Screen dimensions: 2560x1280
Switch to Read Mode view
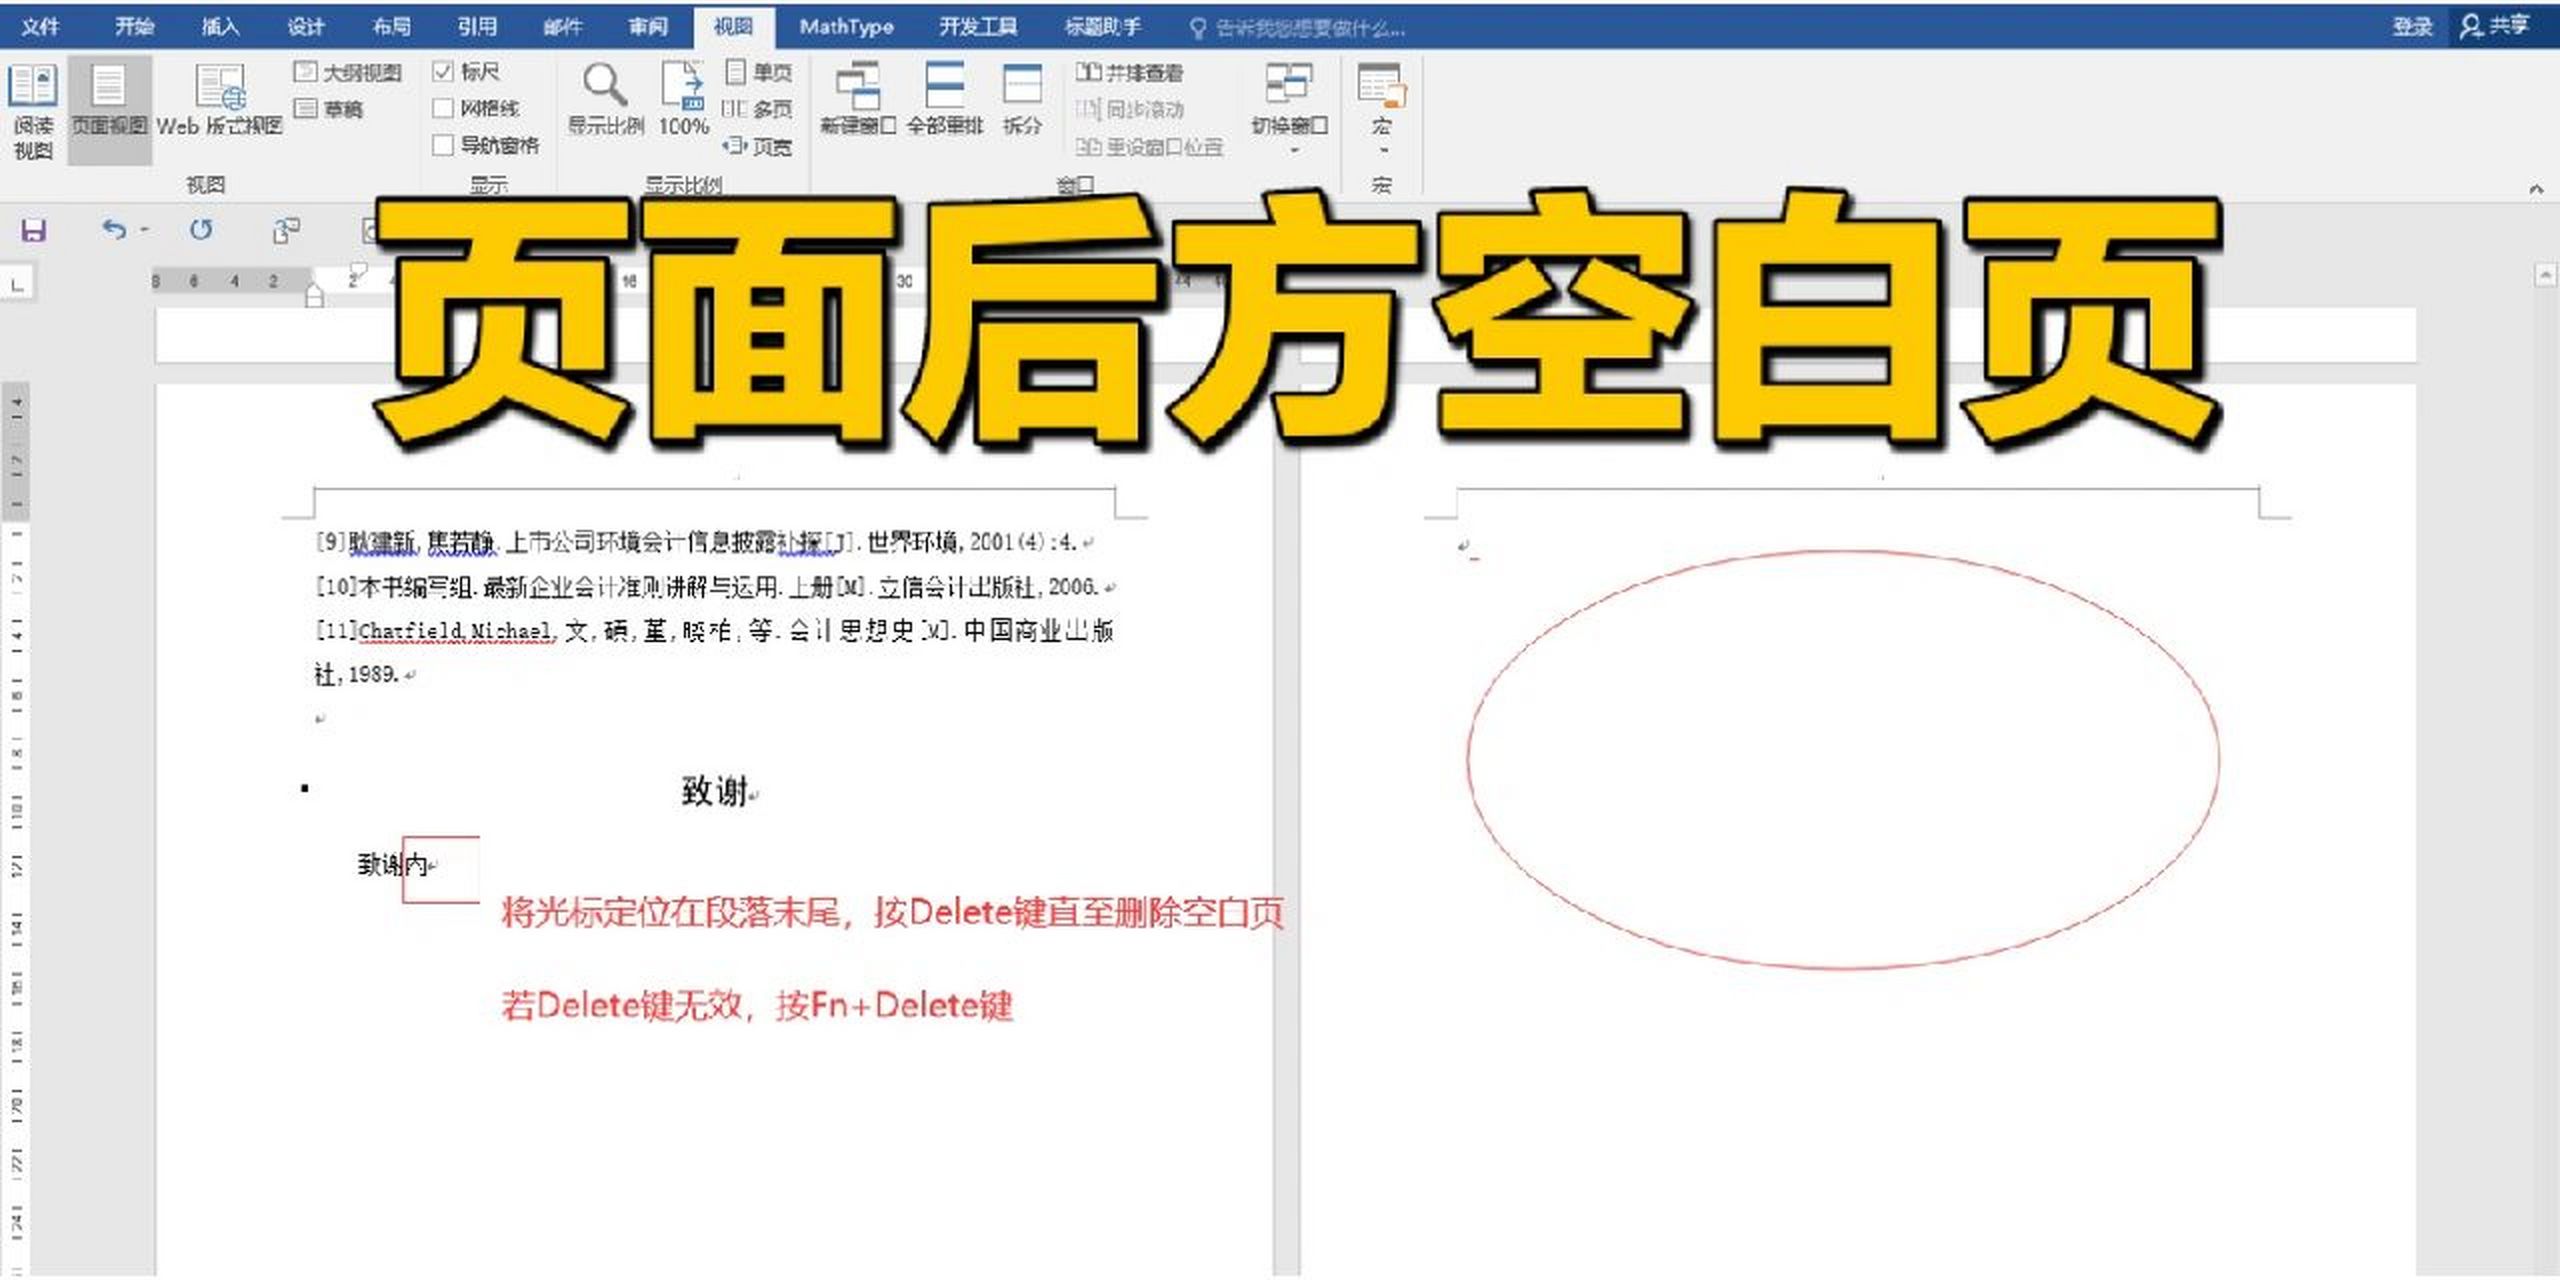click(x=33, y=110)
